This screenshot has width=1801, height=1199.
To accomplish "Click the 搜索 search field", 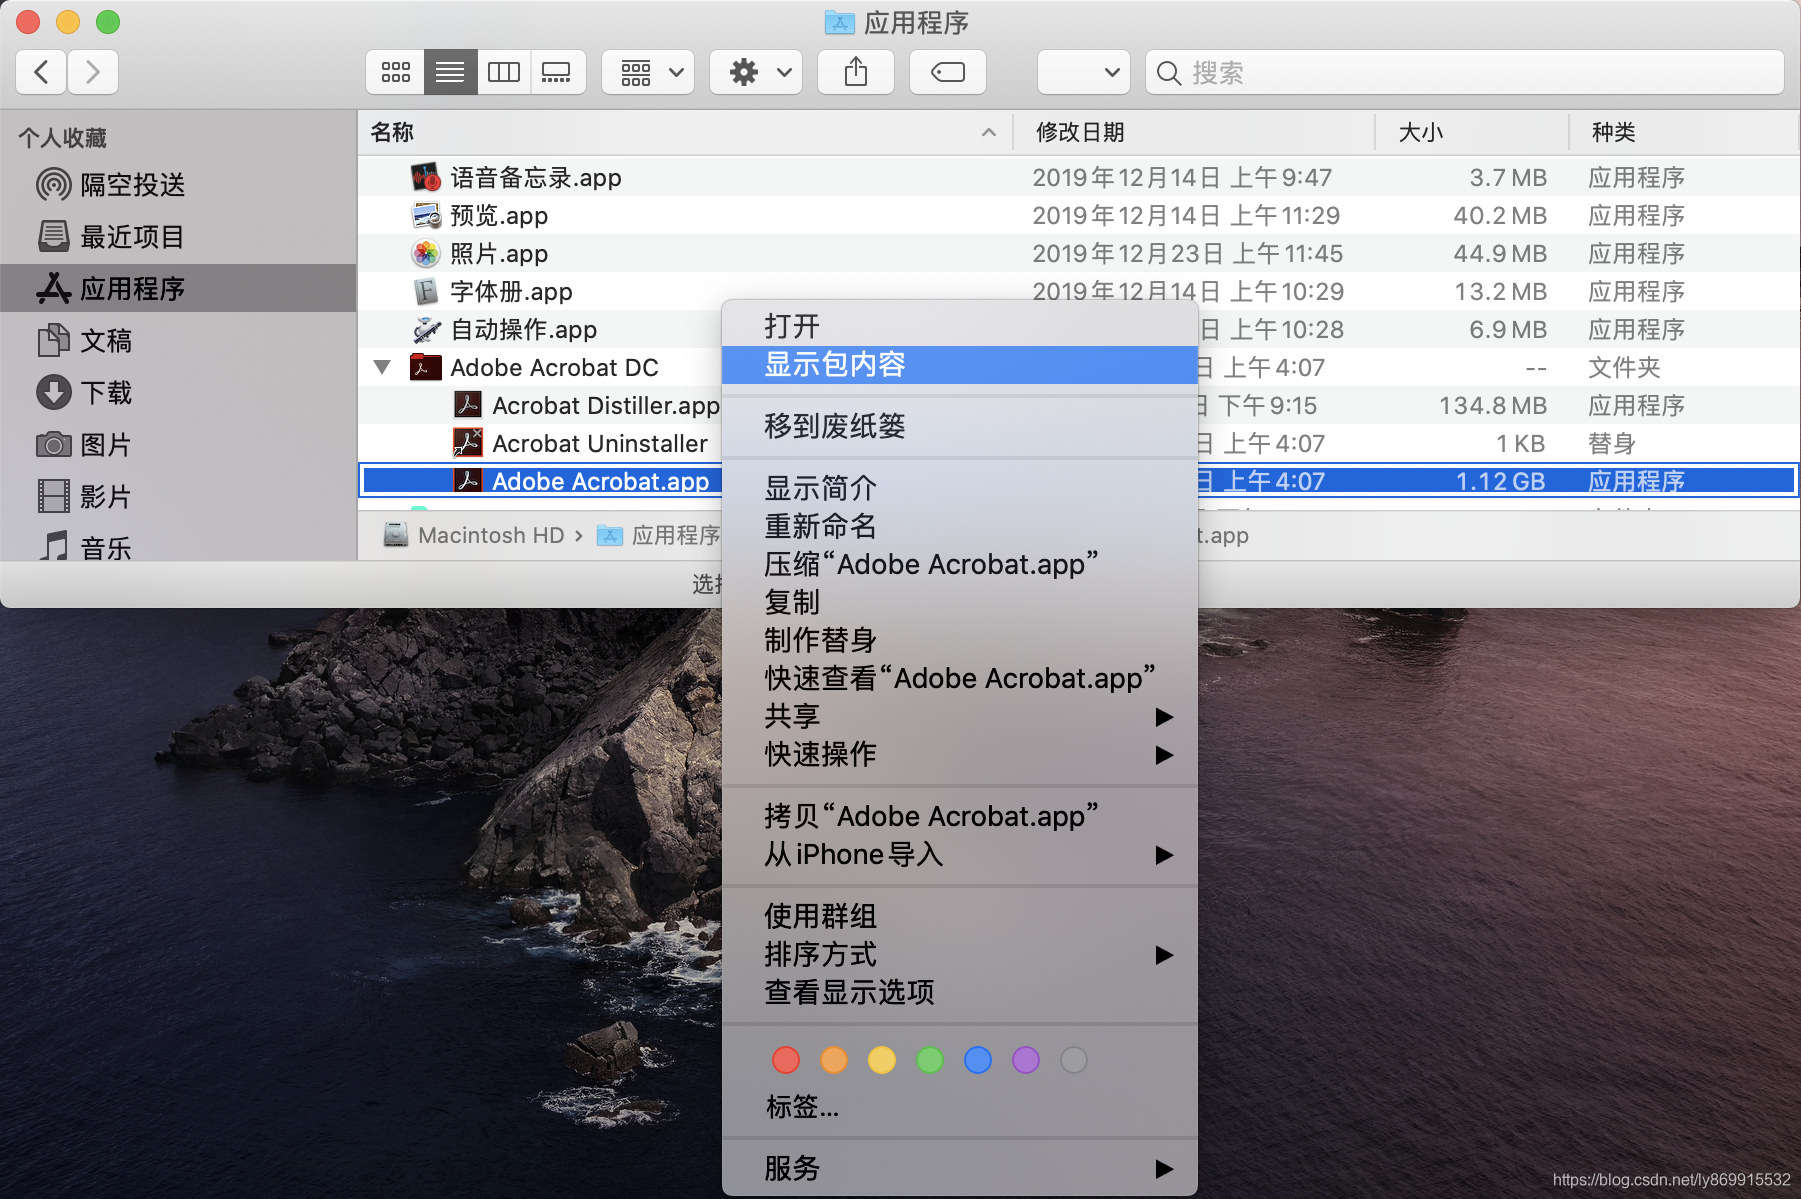I will point(1464,72).
